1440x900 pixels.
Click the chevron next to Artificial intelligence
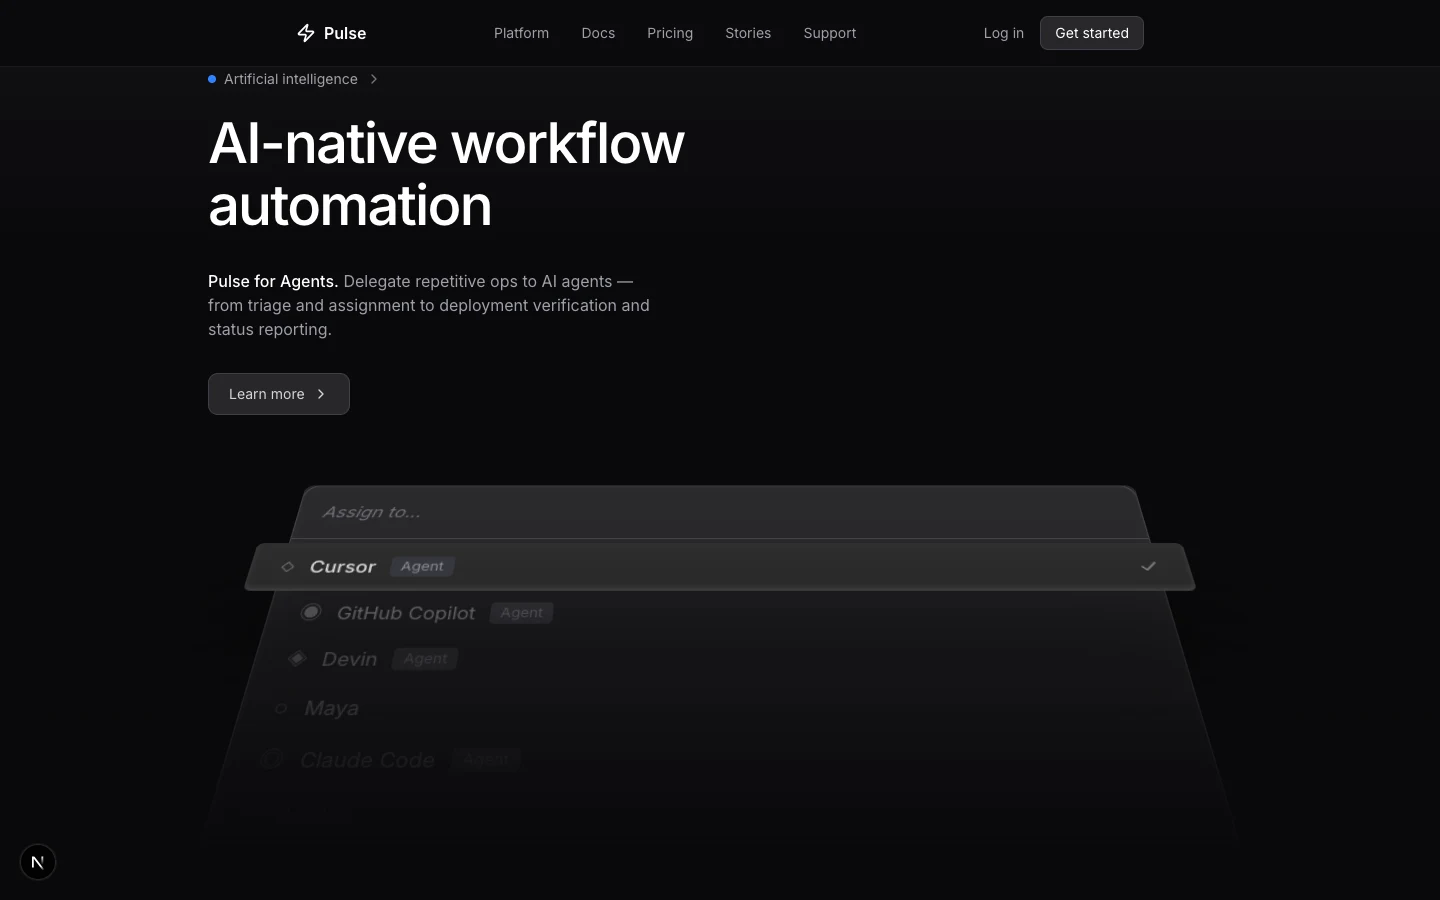click(374, 79)
